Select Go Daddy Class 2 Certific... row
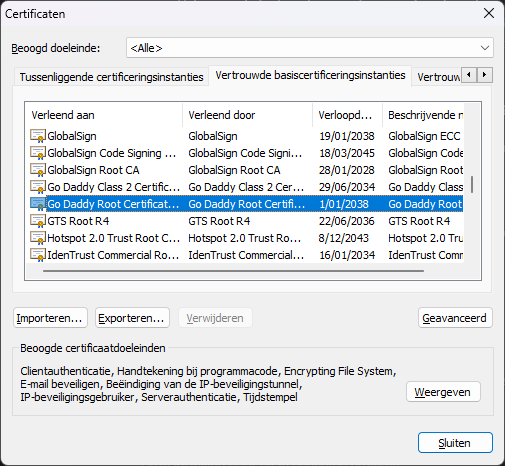The image size is (505, 466). (x=245, y=187)
